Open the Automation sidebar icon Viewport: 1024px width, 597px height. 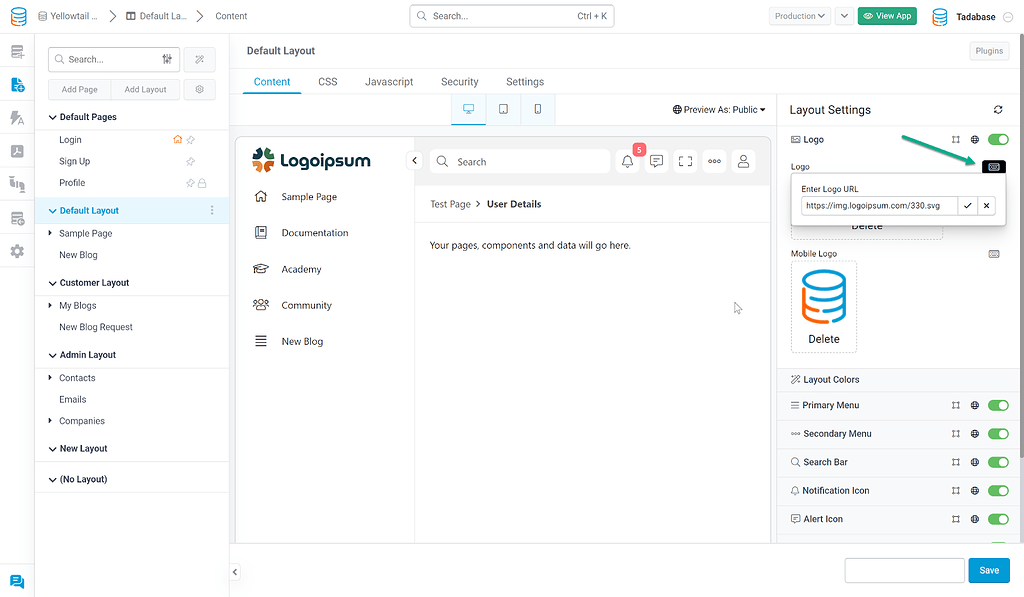click(x=18, y=118)
